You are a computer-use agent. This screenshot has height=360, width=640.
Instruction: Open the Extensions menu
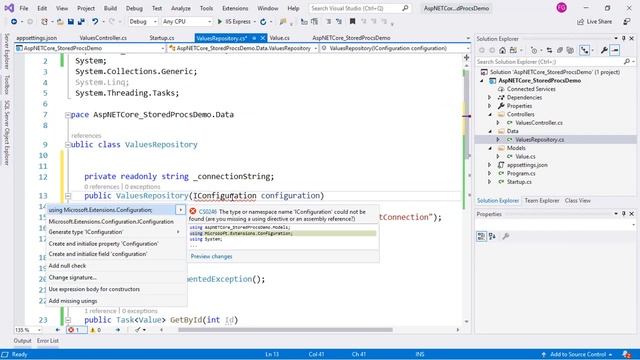tap(235, 8)
